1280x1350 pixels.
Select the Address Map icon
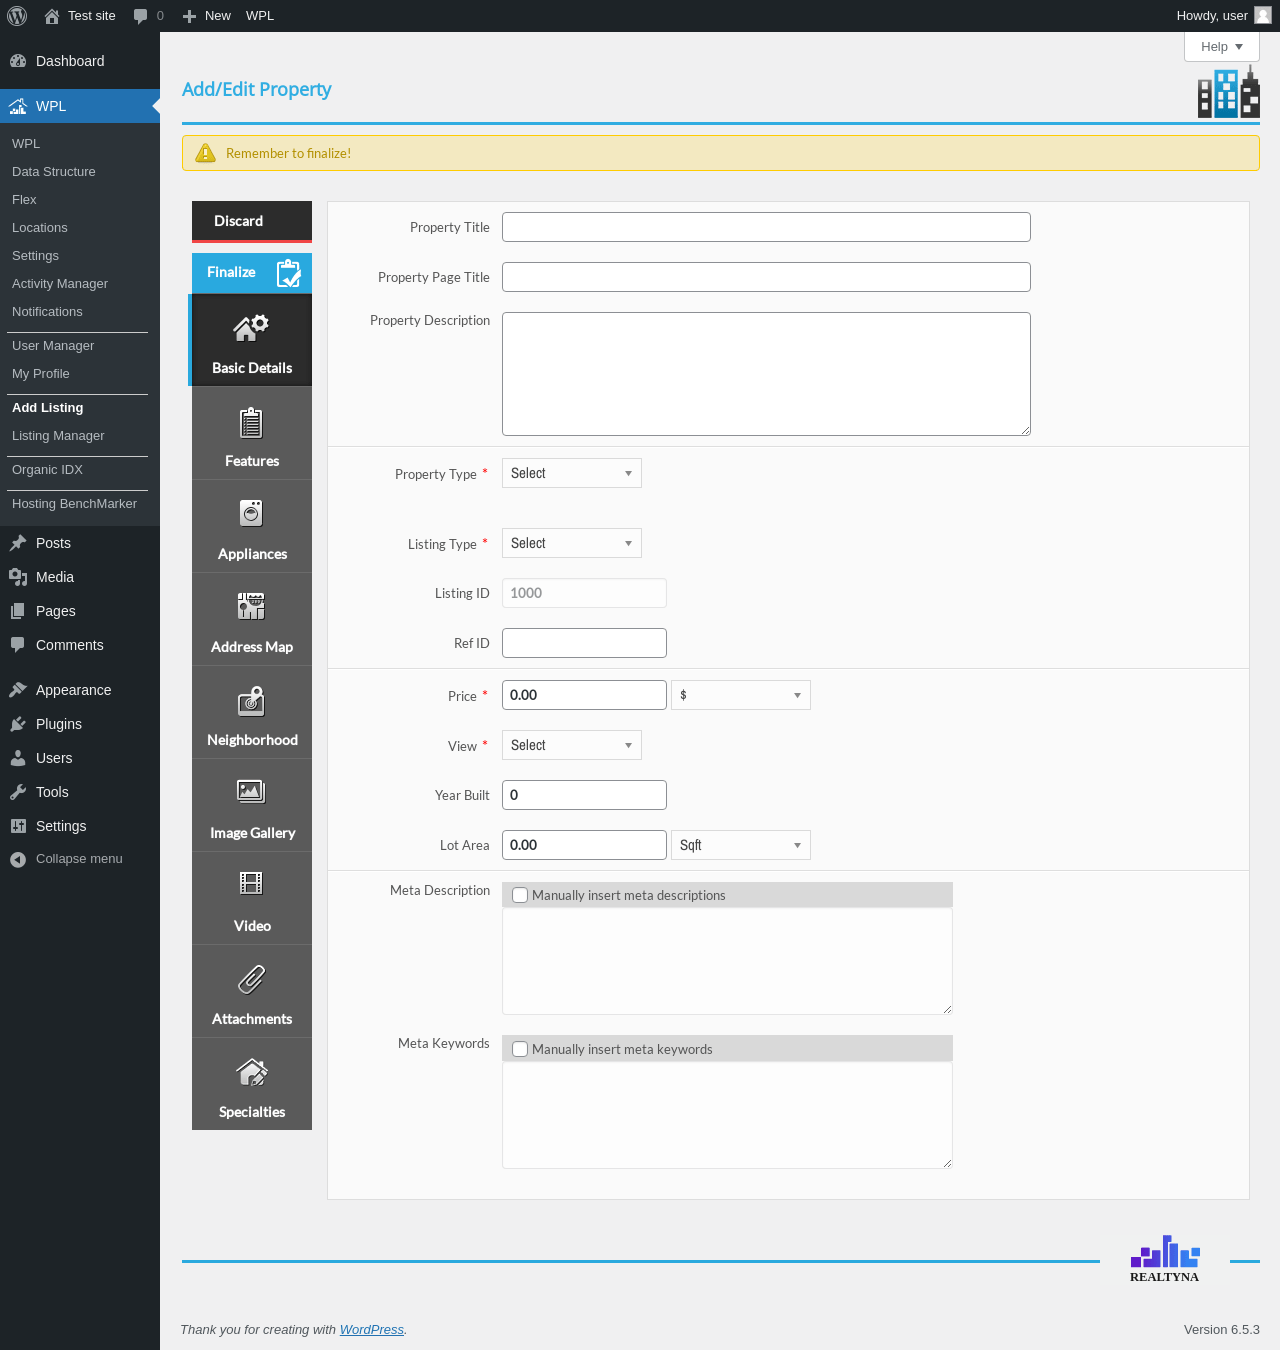point(251,606)
